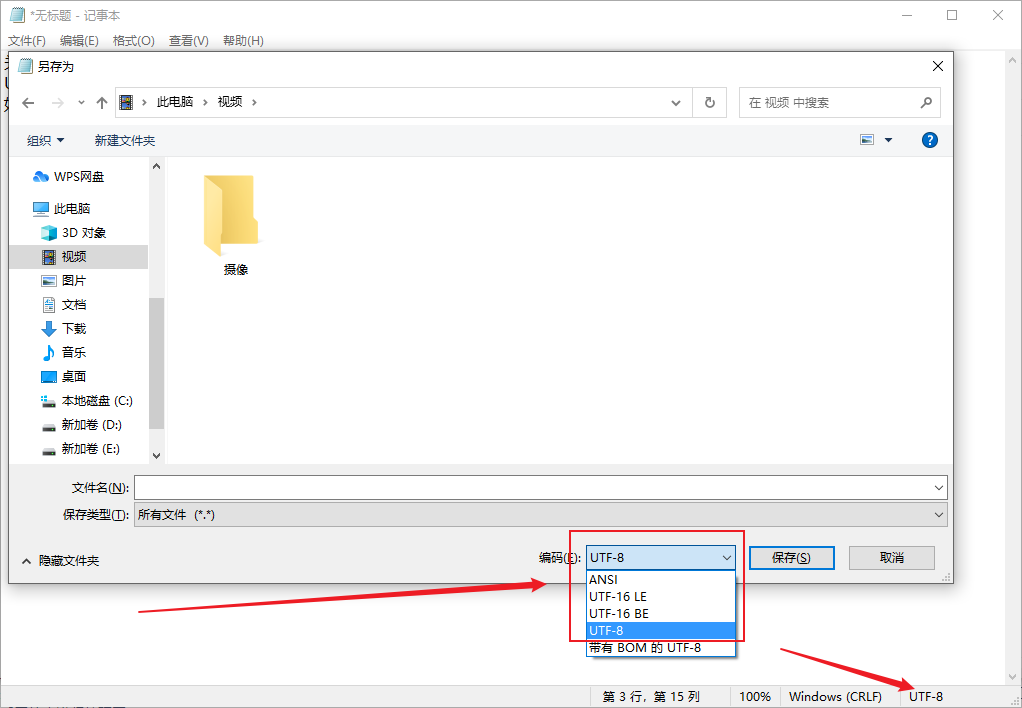This screenshot has height=708, width=1022.
Task: Click status bar 第 3 行, 第 15 列 text
Action: (651, 697)
